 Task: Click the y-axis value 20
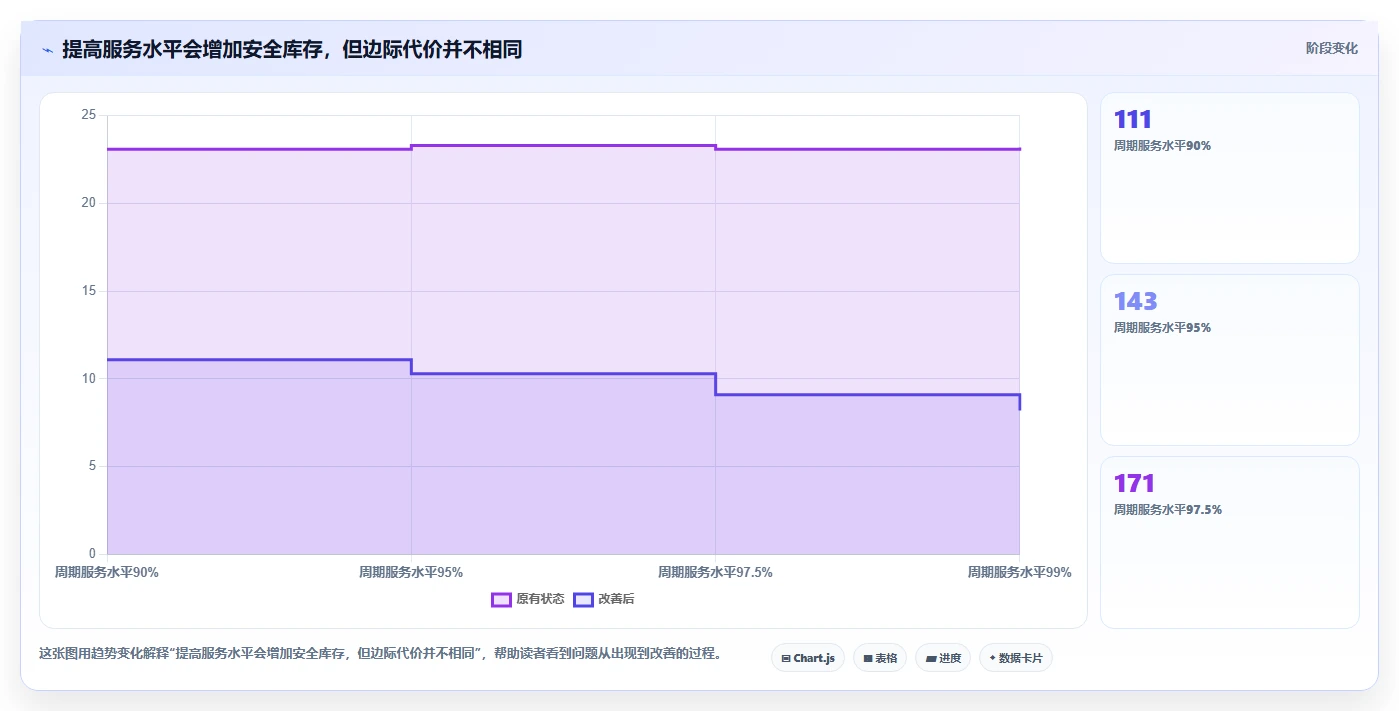click(x=89, y=203)
